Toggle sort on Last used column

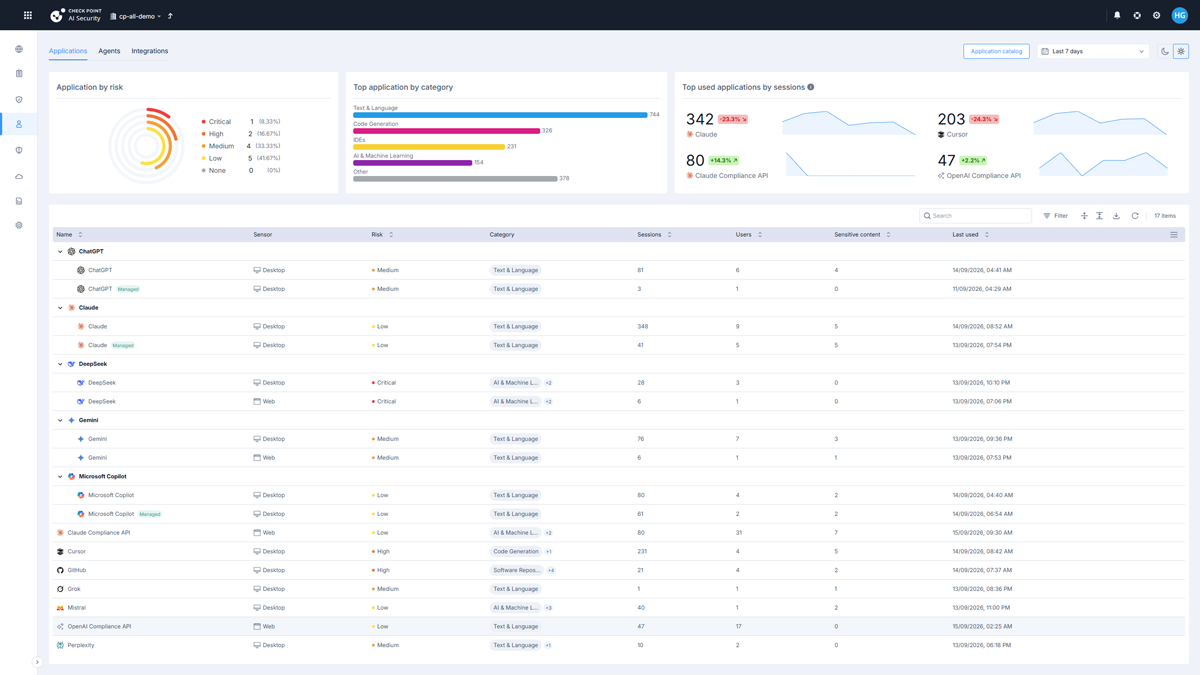tap(987, 235)
